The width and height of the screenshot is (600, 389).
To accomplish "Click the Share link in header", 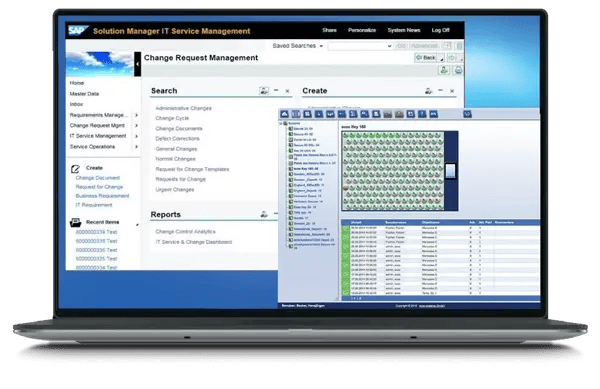I will pos(329,30).
